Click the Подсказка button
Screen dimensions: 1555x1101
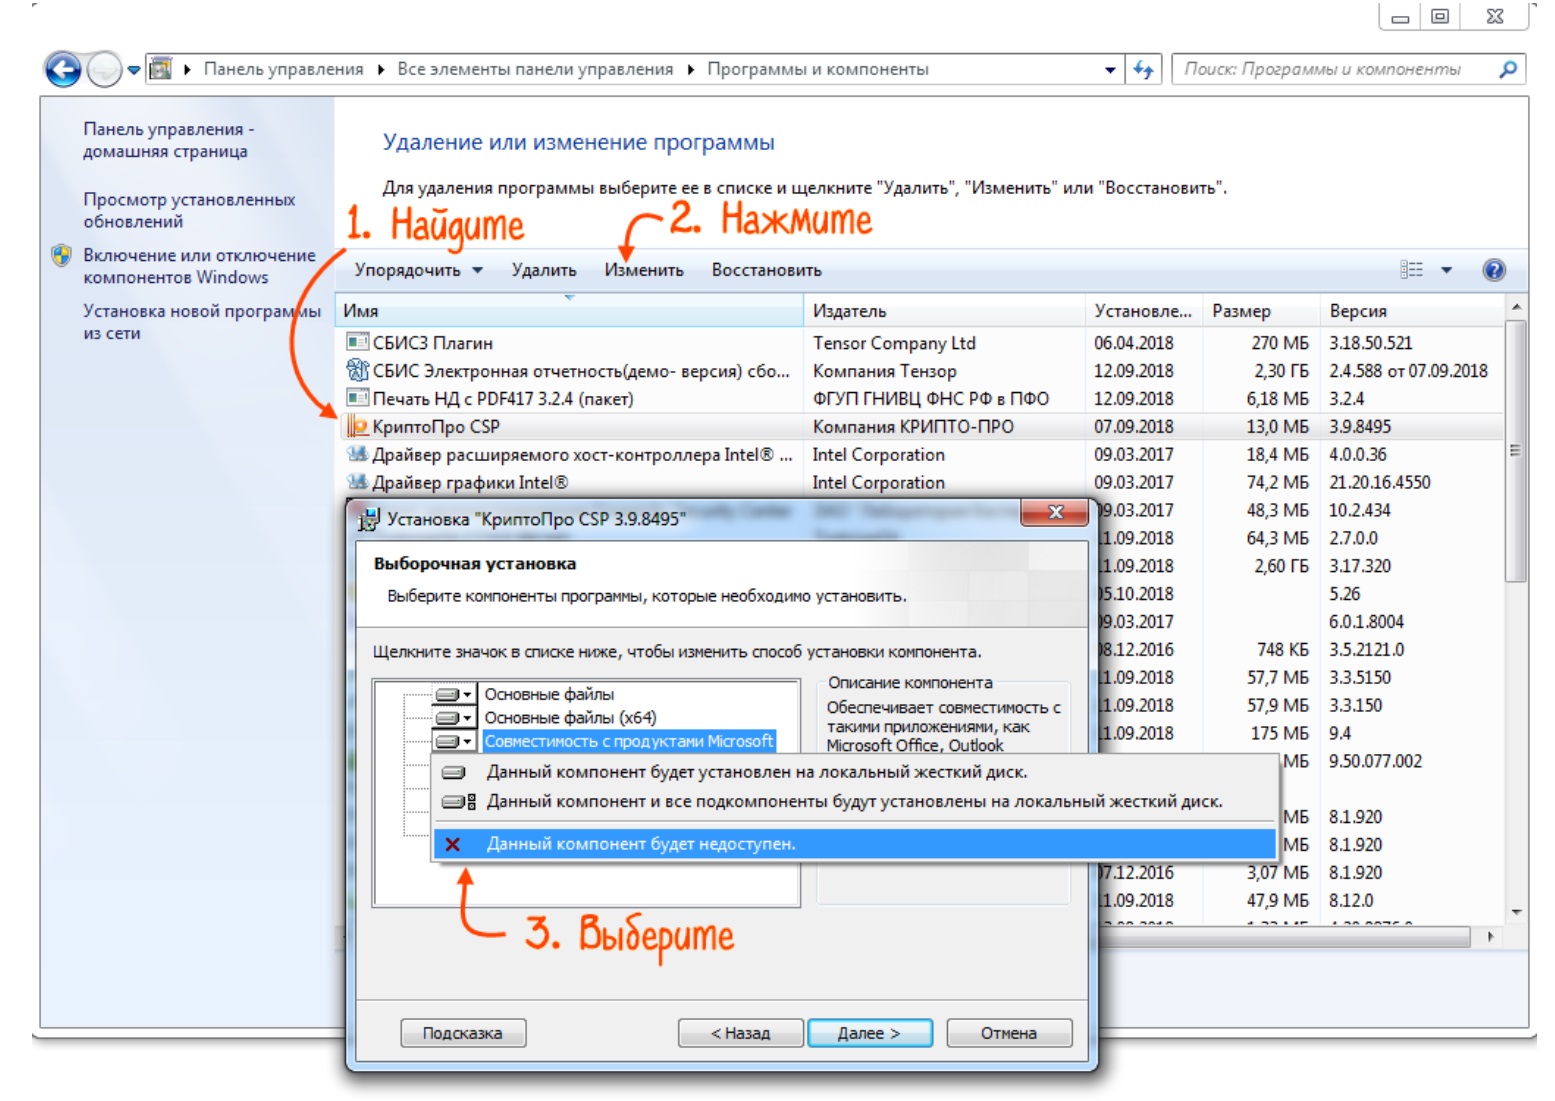[x=463, y=1033]
